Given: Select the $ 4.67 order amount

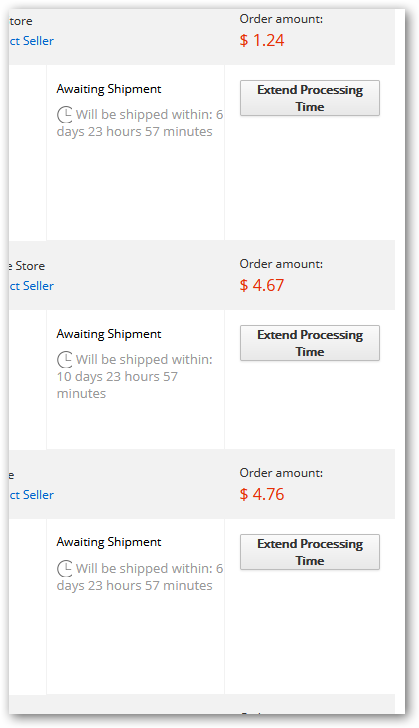Looking at the screenshot, I should [262, 285].
